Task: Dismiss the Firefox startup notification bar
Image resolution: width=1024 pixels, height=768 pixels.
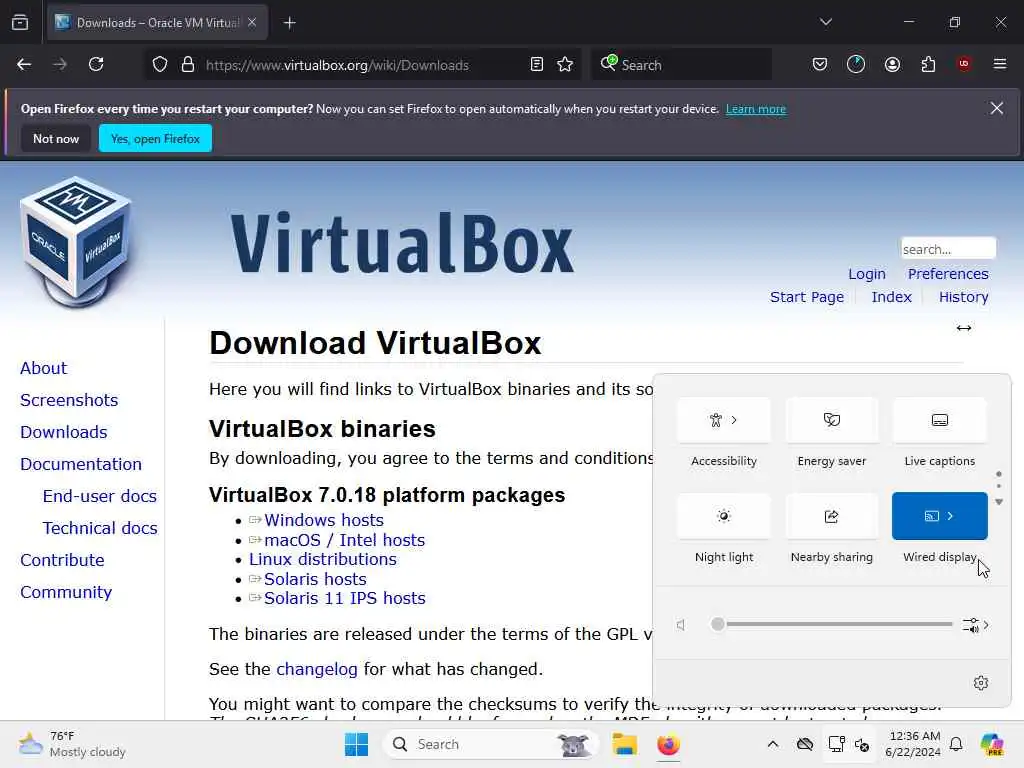Action: coord(997,108)
